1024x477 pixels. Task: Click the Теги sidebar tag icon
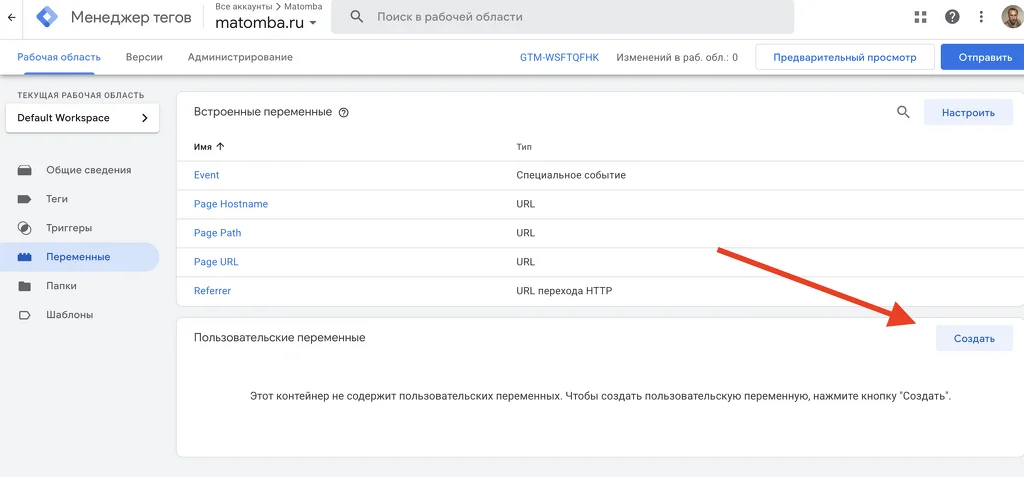(x=25, y=199)
